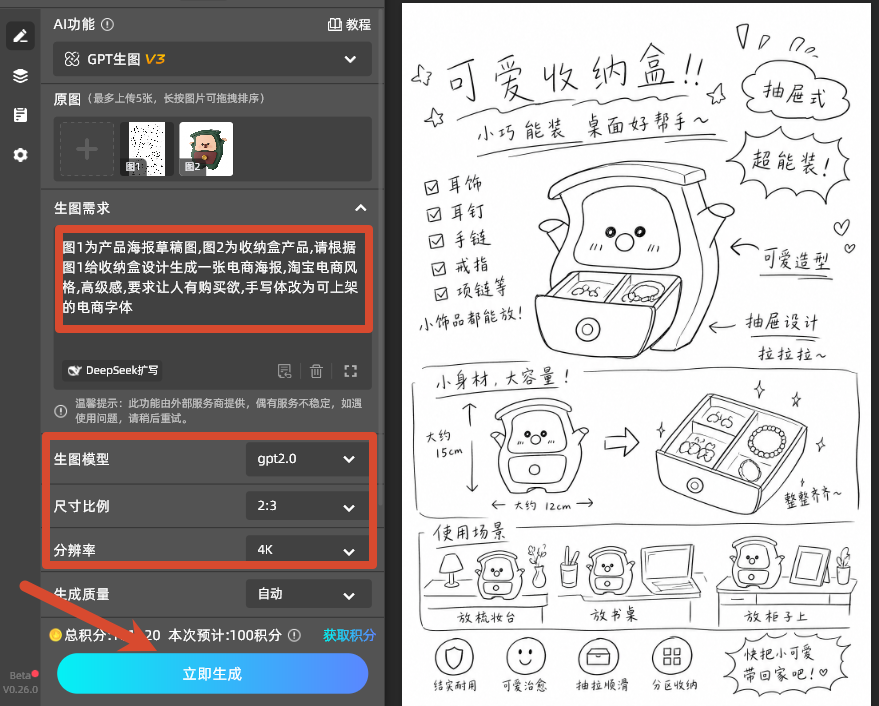Open the layers icon in sidebar
The height and width of the screenshot is (706, 879).
pyautogui.click(x=21, y=76)
